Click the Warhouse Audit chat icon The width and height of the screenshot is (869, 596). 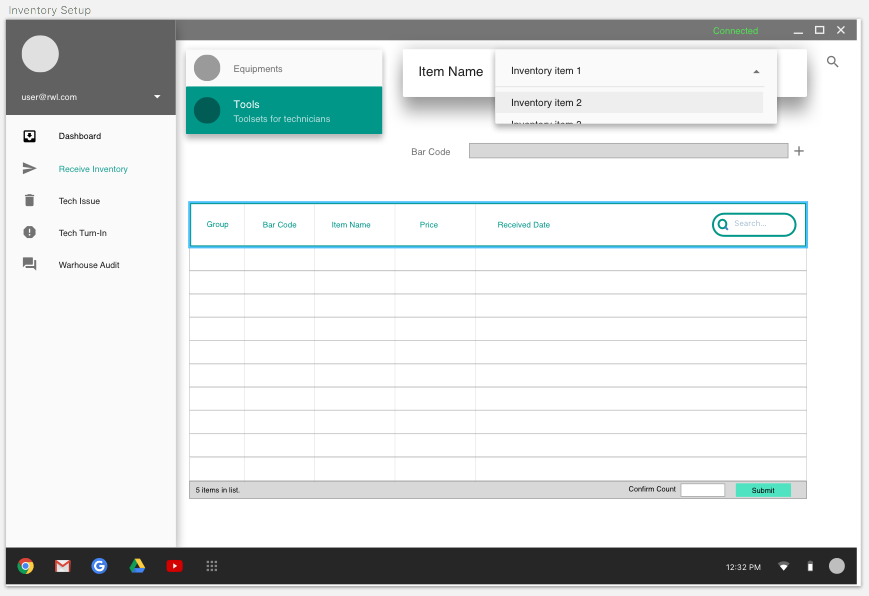click(x=30, y=265)
